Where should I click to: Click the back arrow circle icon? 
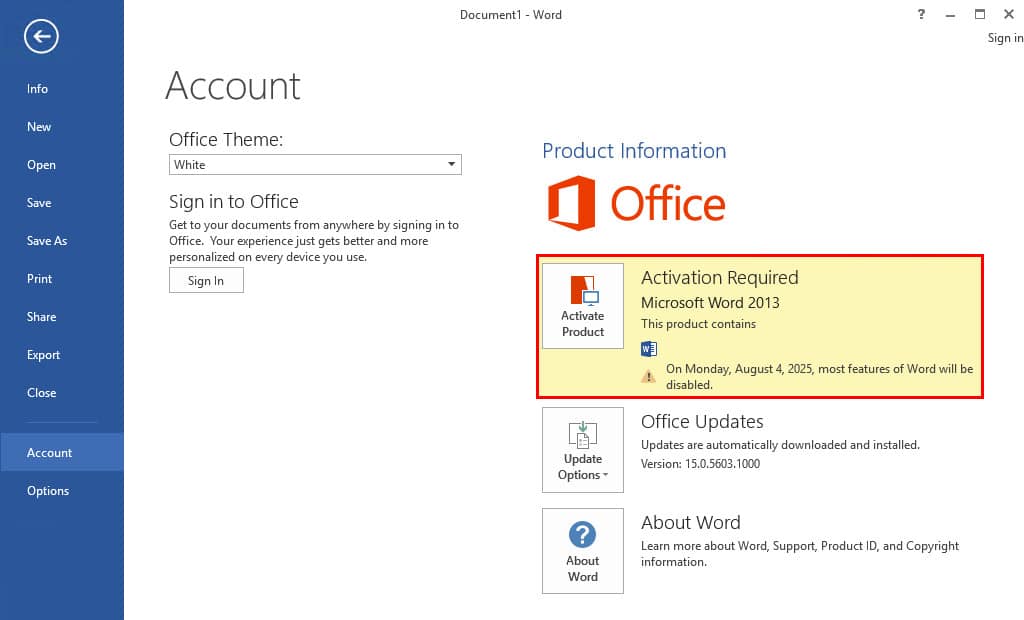click(41, 36)
